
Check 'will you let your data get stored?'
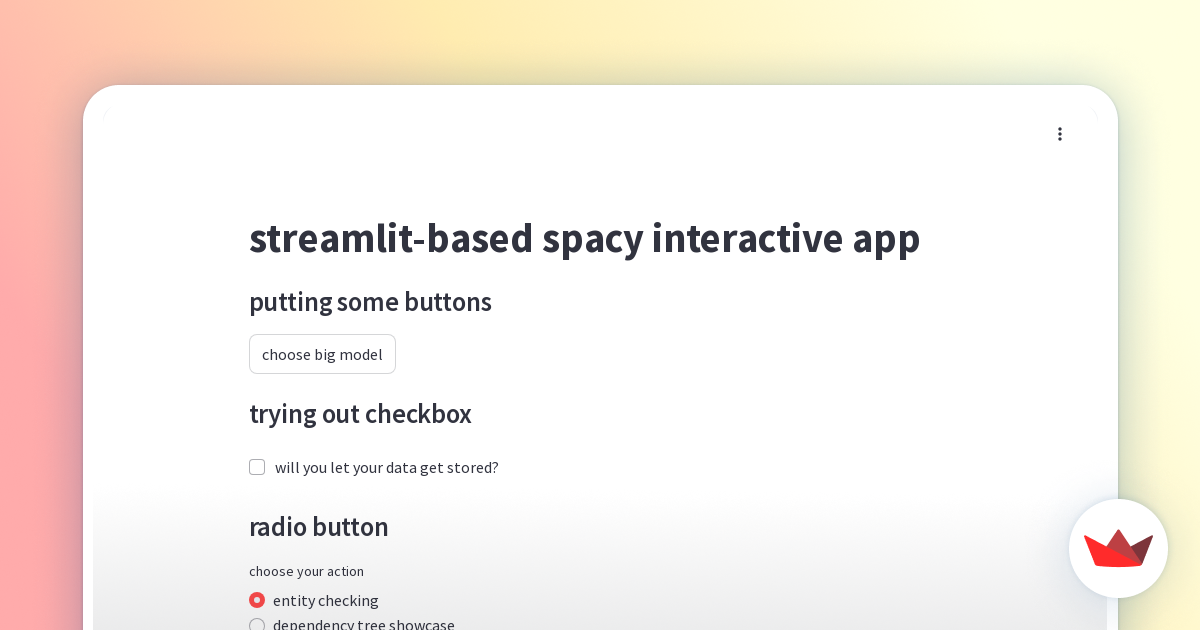tap(257, 467)
